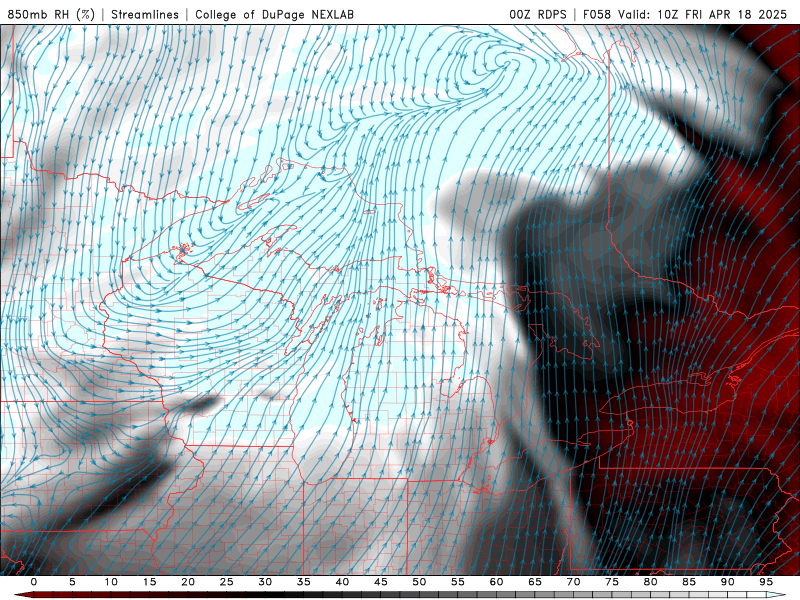Click the "00Z RDPS" model label
Image resolution: width=800 pixels, height=600 pixels.
point(538,14)
